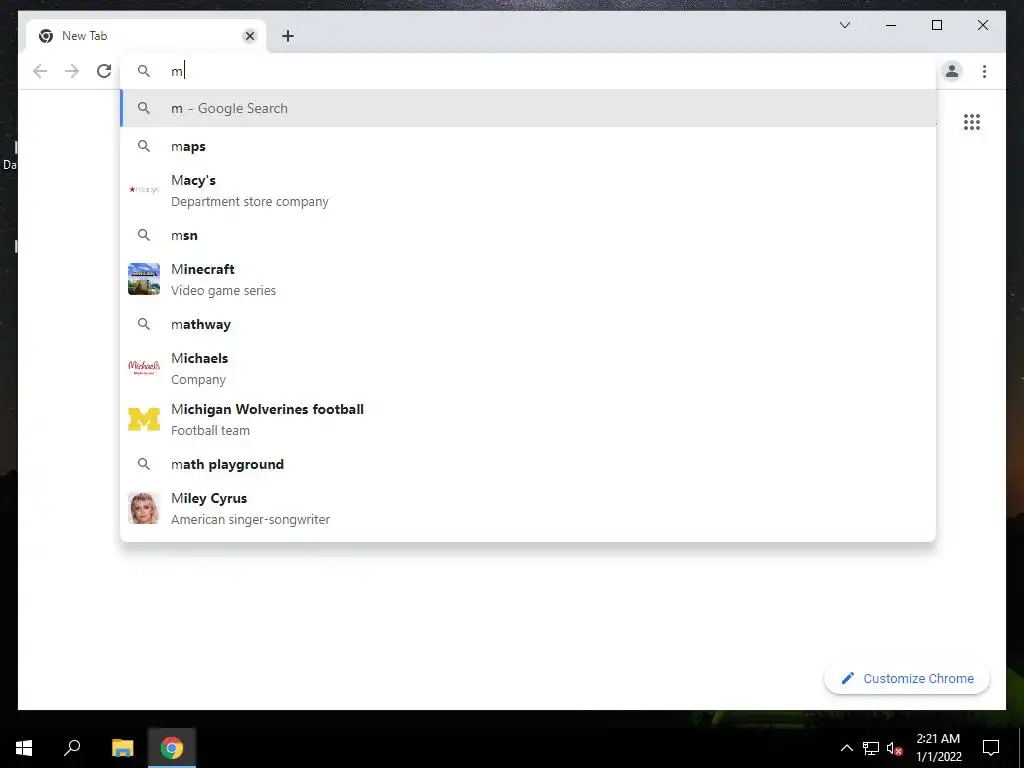
Task: Choose the 'msn' suggestion
Action: (x=528, y=235)
